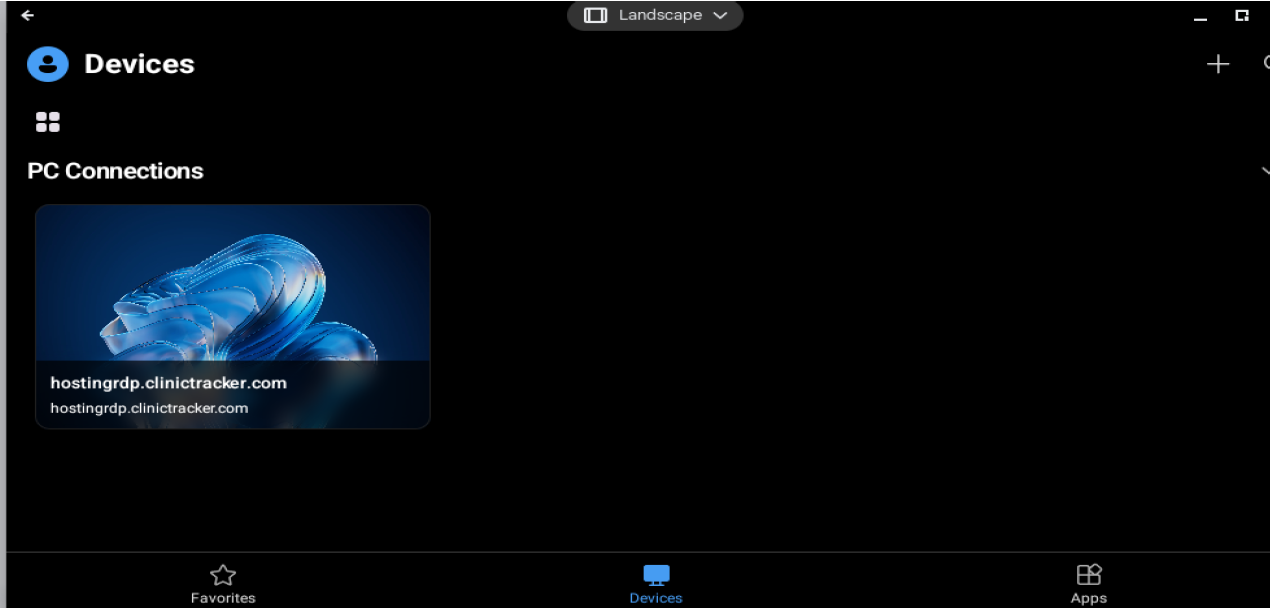
Task: Click the PC Connections heading
Action: (115, 171)
